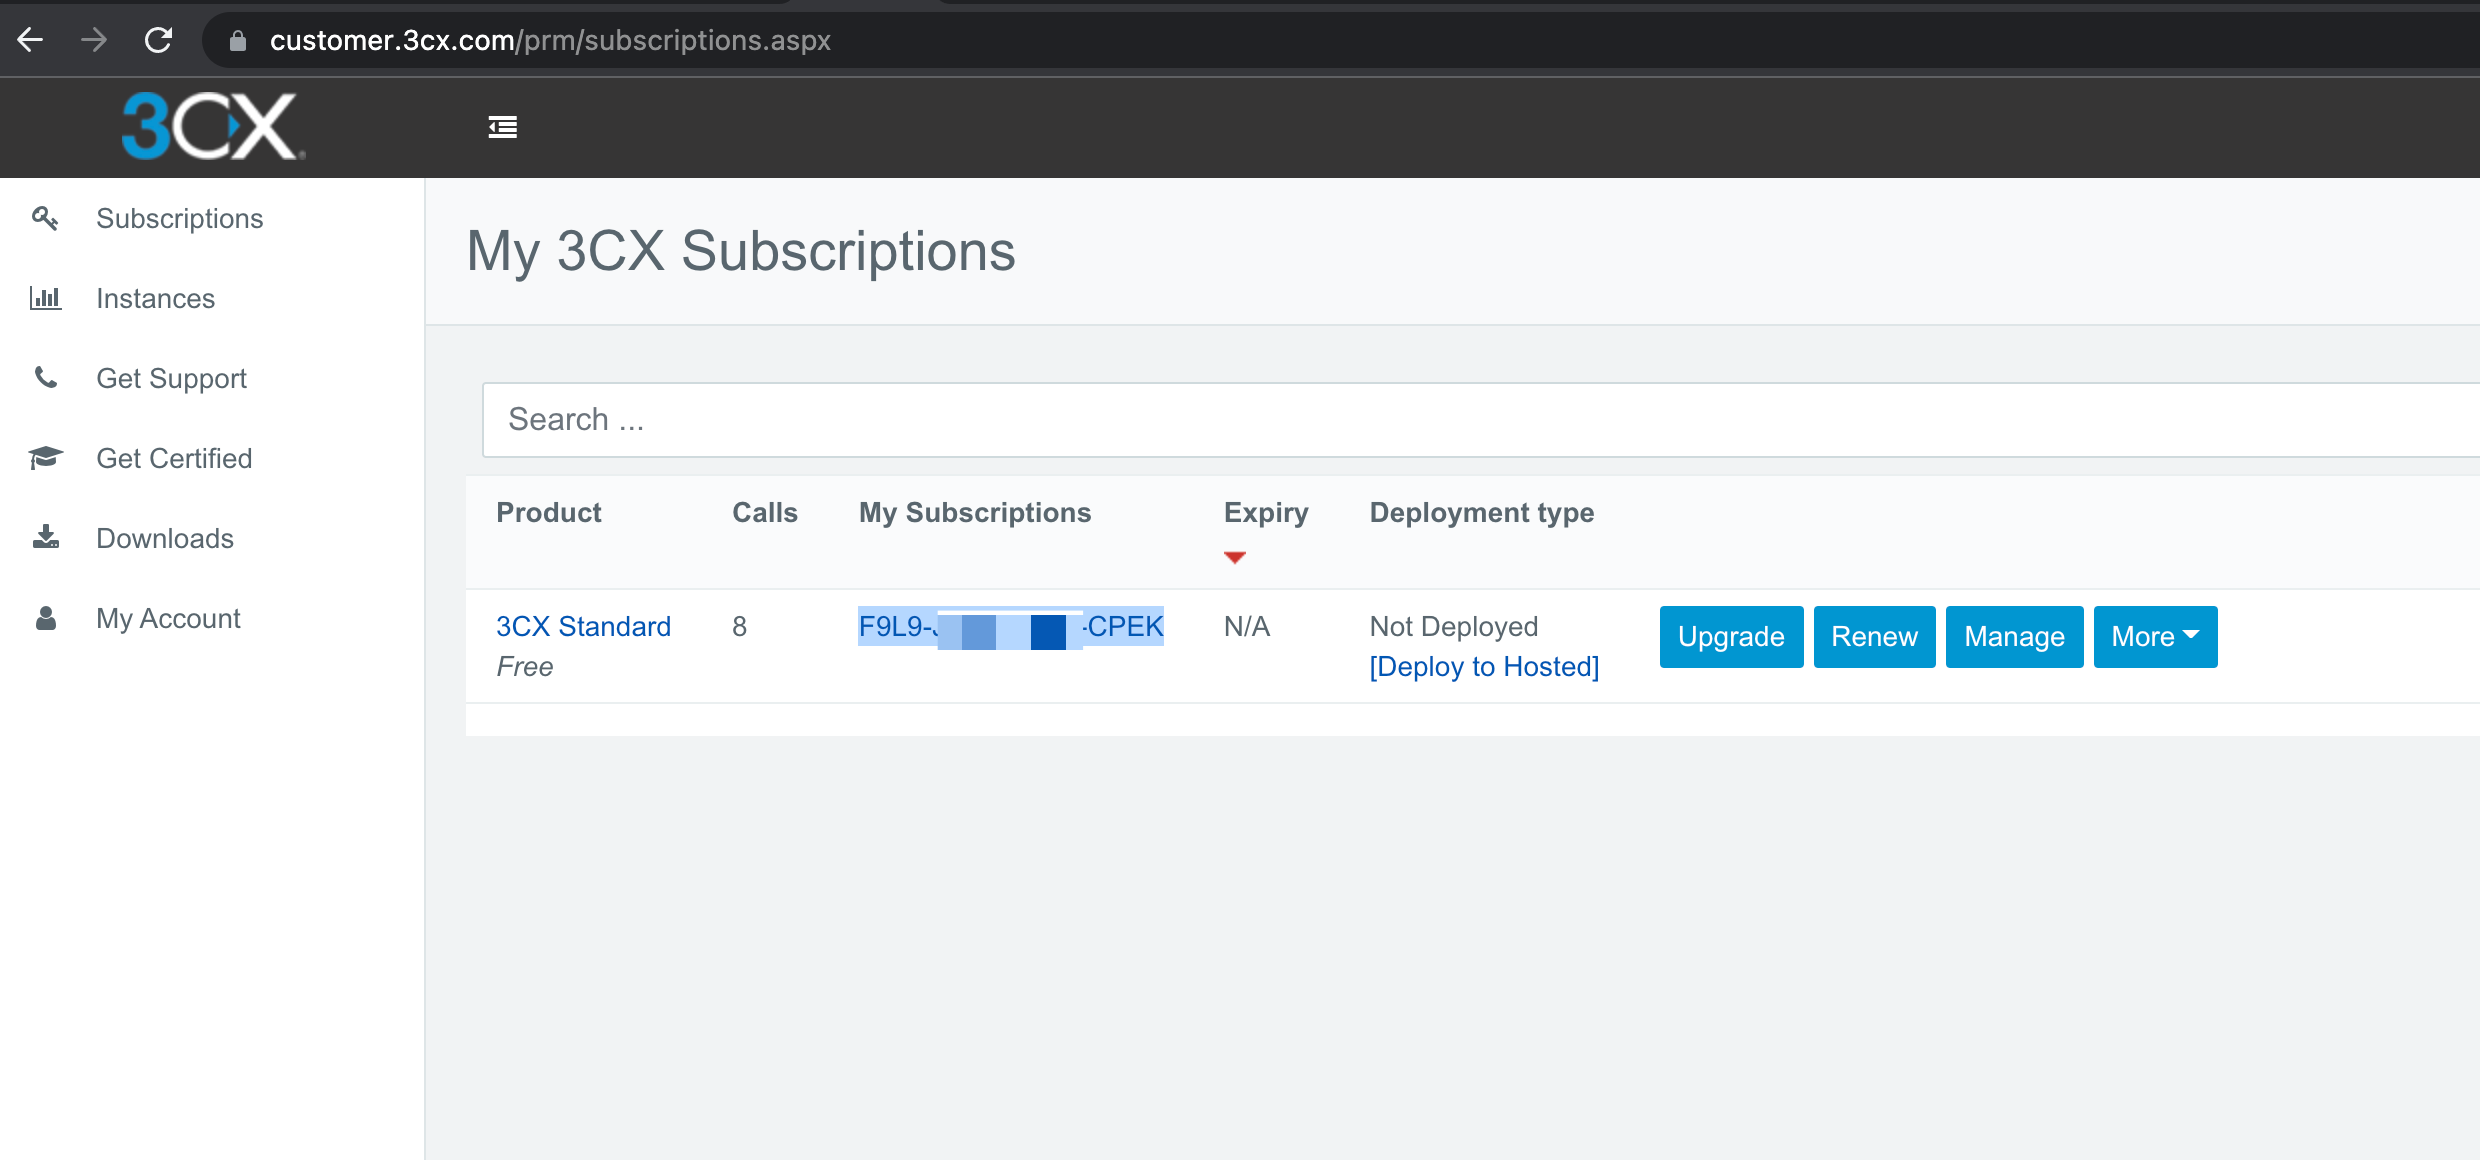Sort by the Calls column header
The image size is (2480, 1160).
[765, 512]
